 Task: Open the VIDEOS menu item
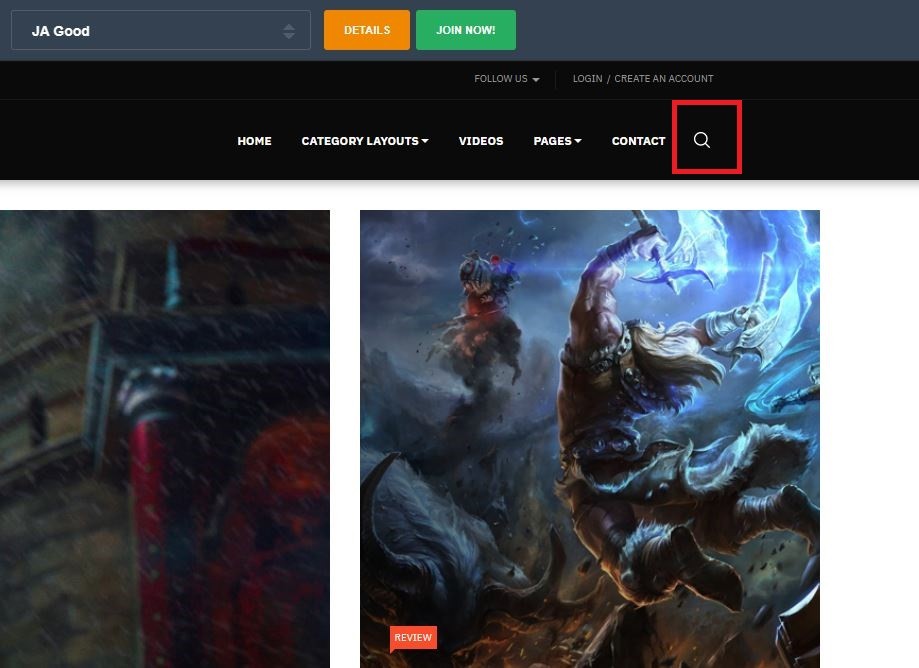[481, 141]
